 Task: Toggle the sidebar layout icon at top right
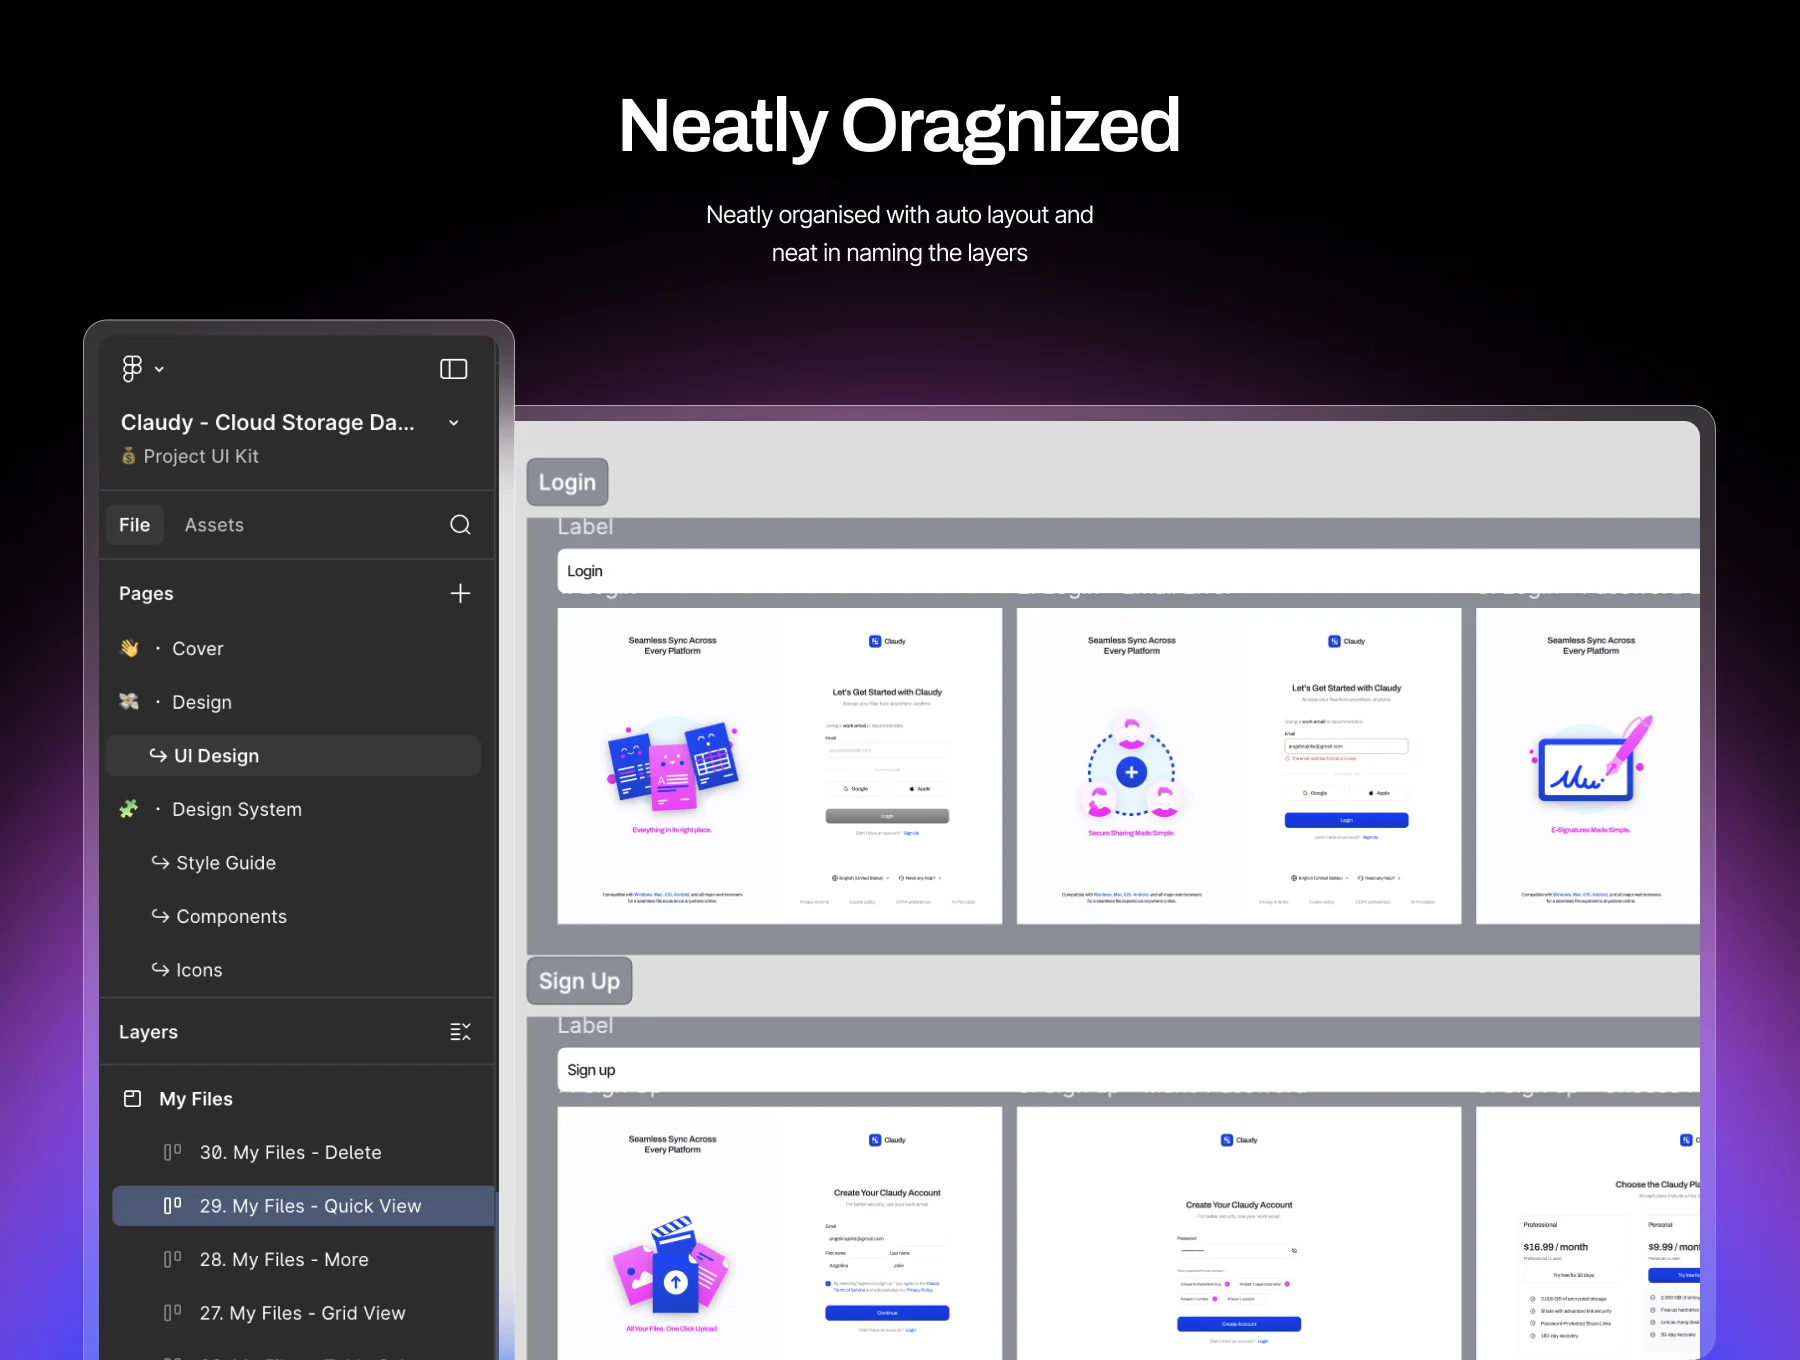click(453, 369)
